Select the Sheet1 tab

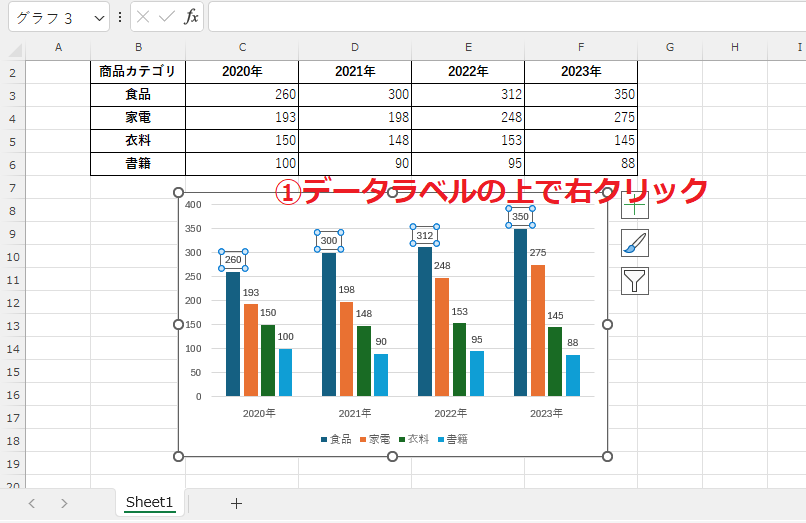tap(150, 502)
